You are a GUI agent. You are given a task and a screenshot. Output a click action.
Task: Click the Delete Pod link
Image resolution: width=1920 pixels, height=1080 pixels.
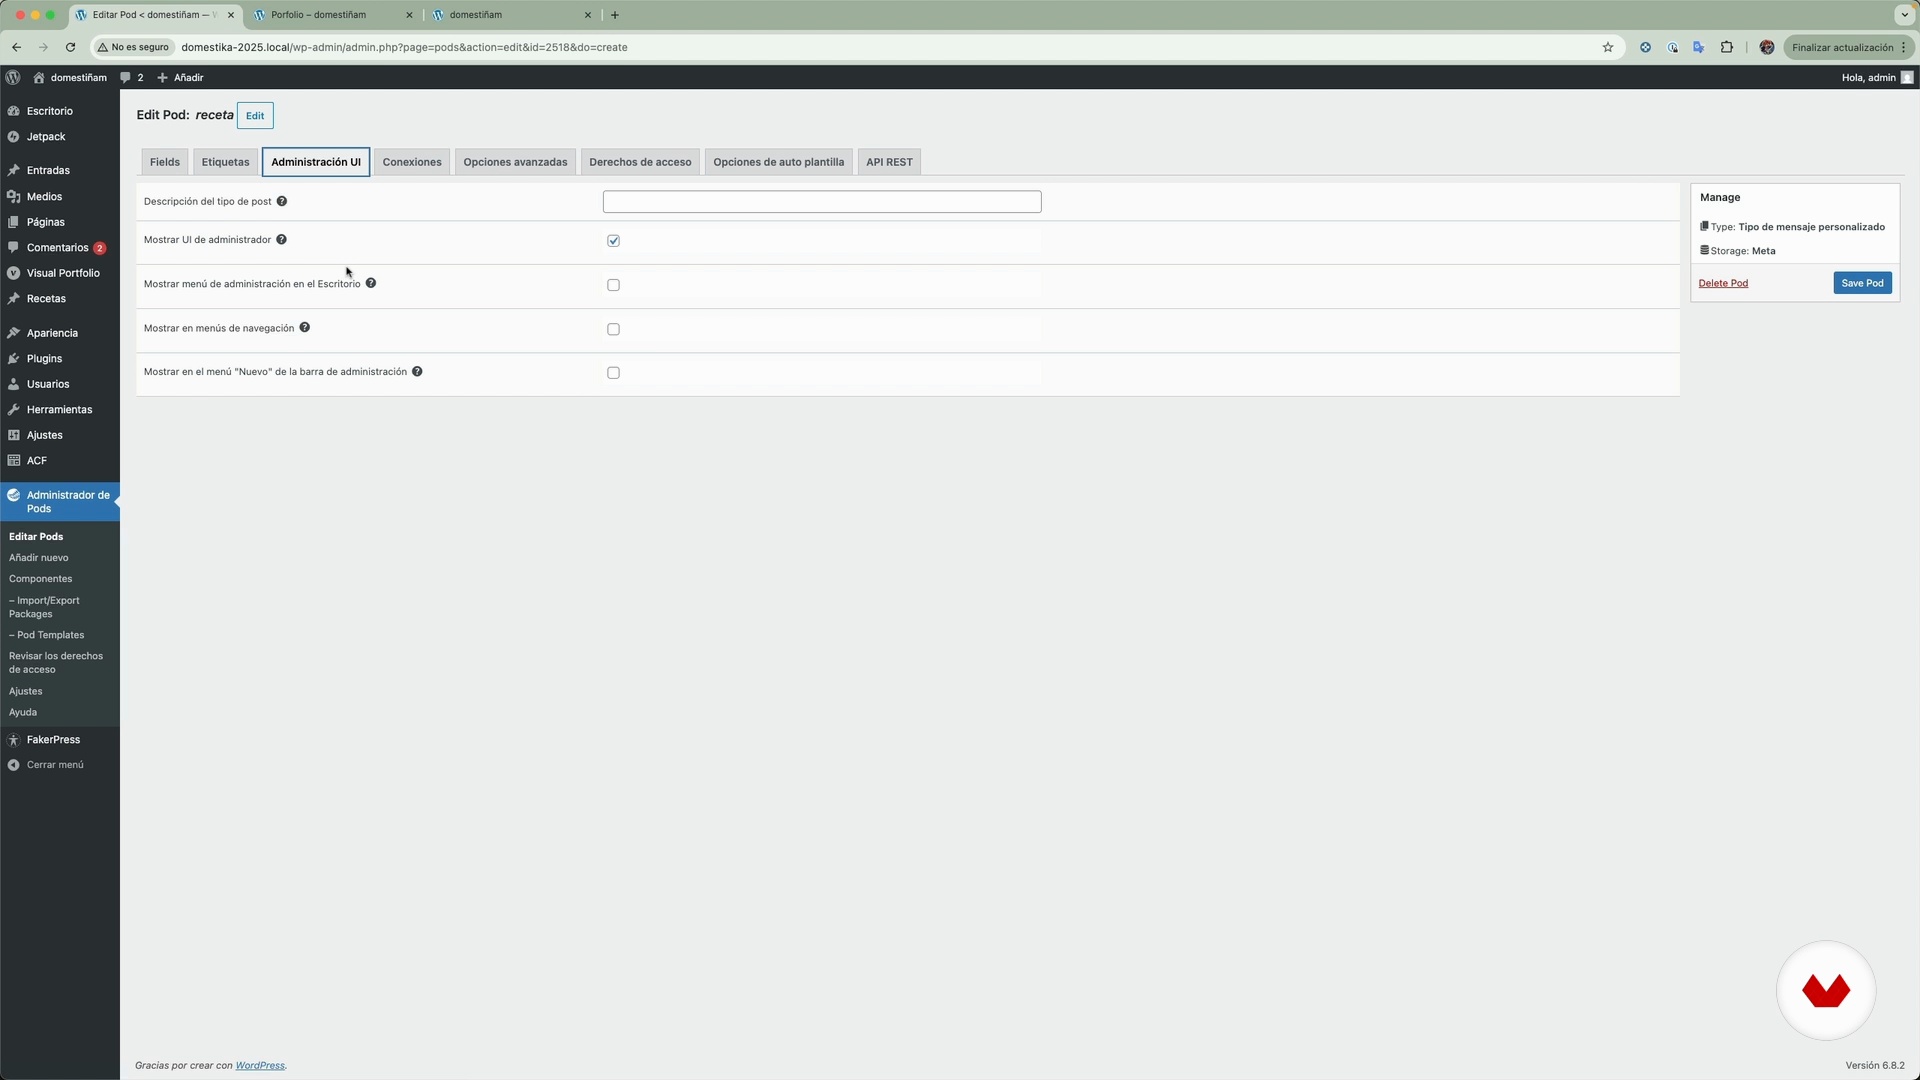click(x=1723, y=283)
